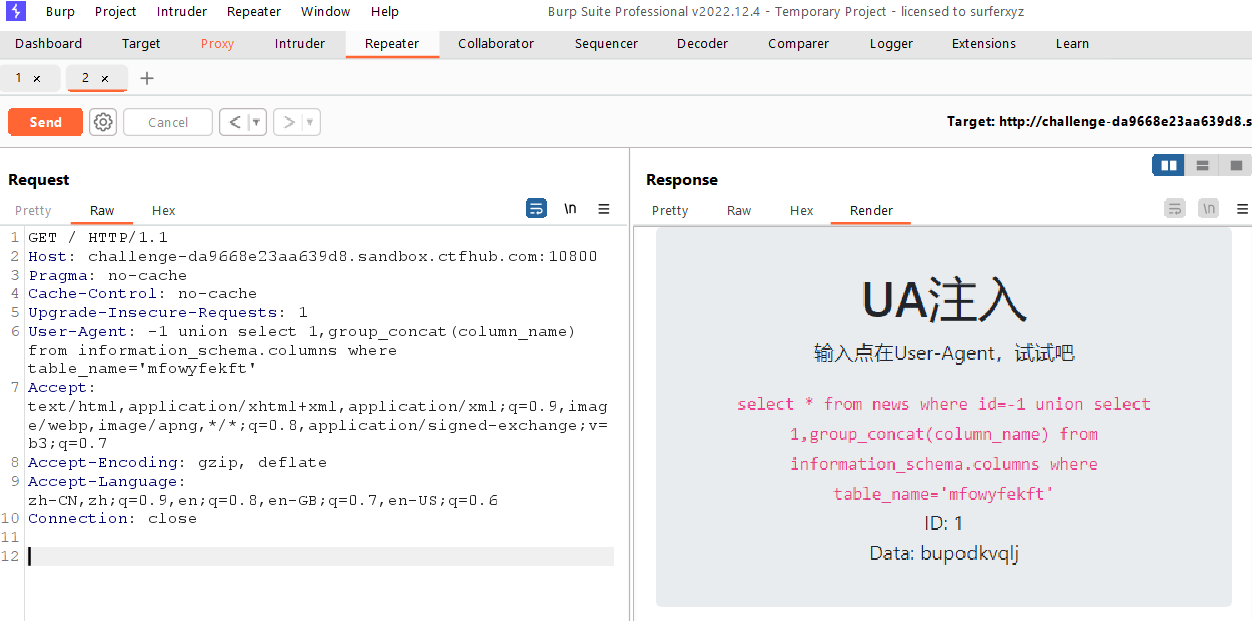Open Response panel options menu
Viewport: 1252px width, 621px height.
pos(1243,209)
